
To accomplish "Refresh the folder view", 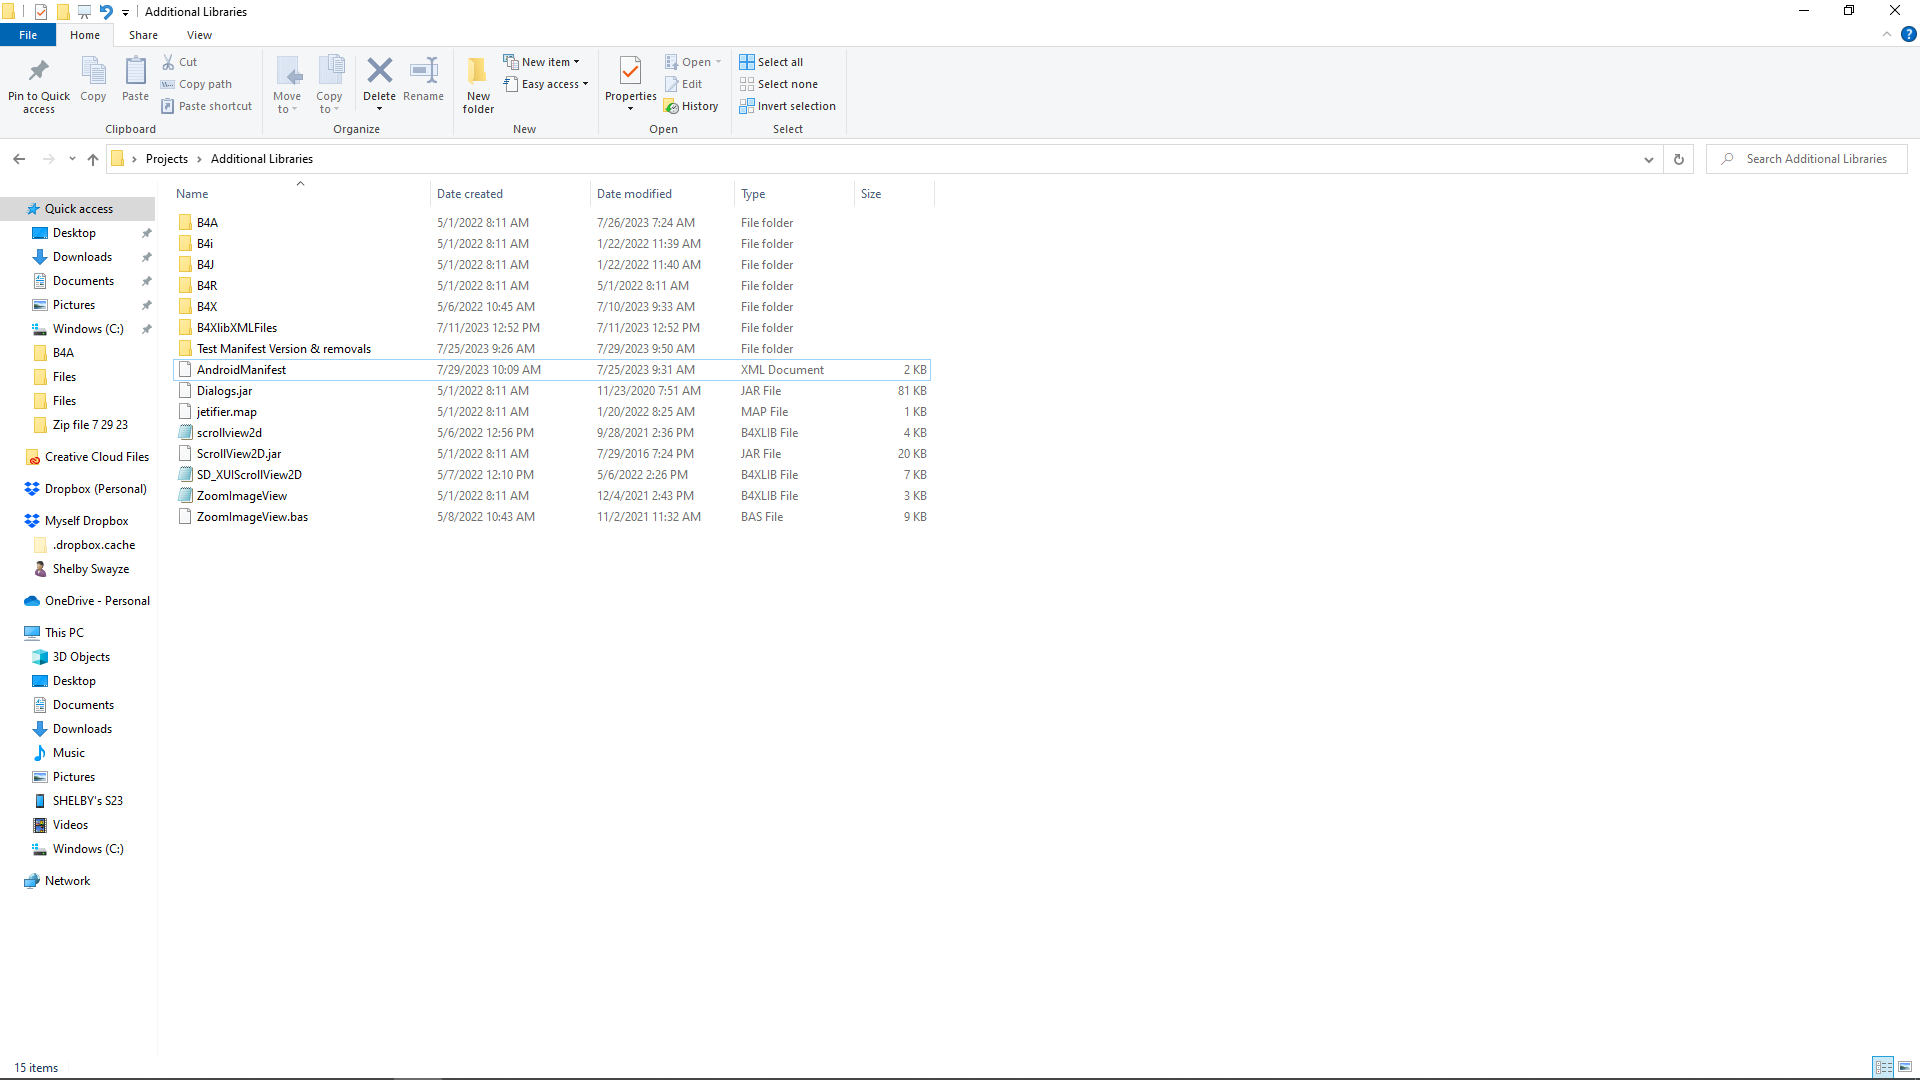I will (1679, 159).
